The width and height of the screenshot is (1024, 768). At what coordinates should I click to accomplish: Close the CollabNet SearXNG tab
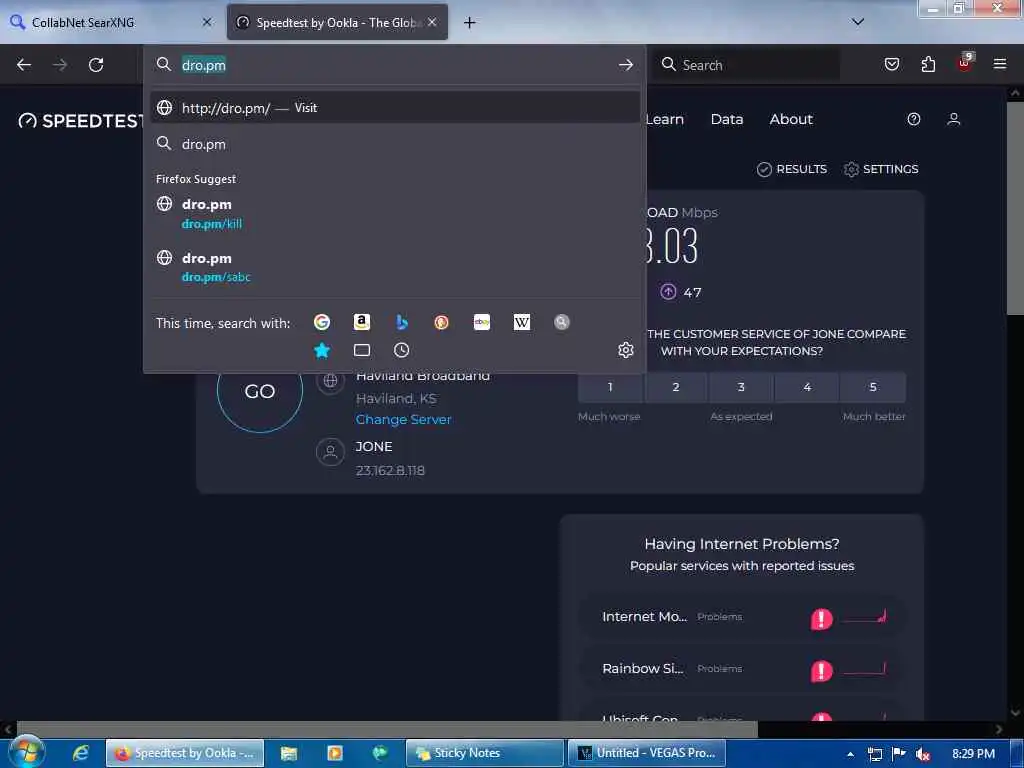tap(207, 22)
